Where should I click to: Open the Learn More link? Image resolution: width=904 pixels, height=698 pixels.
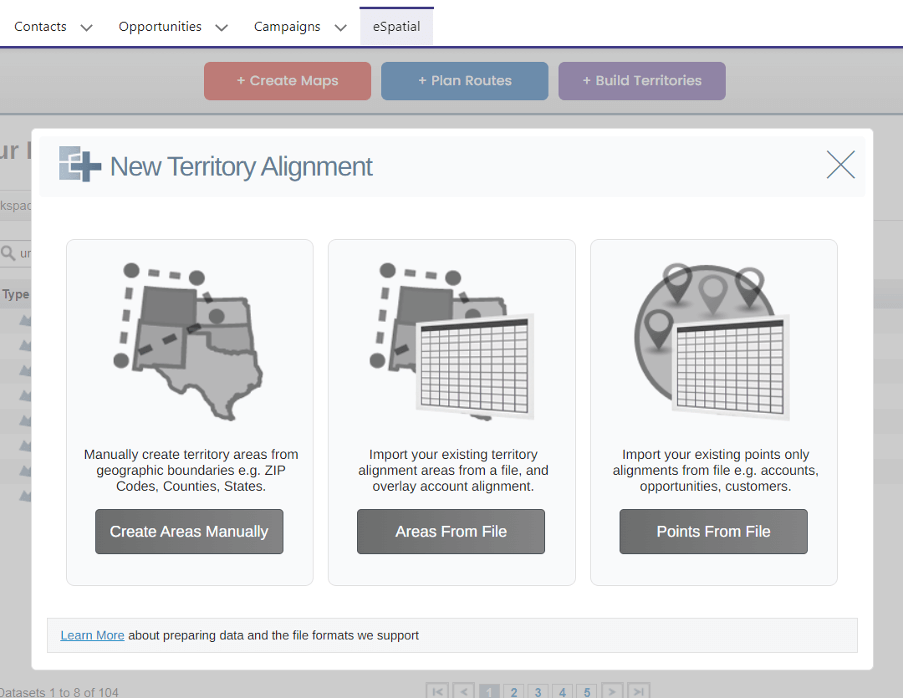(x=92, y=635)
